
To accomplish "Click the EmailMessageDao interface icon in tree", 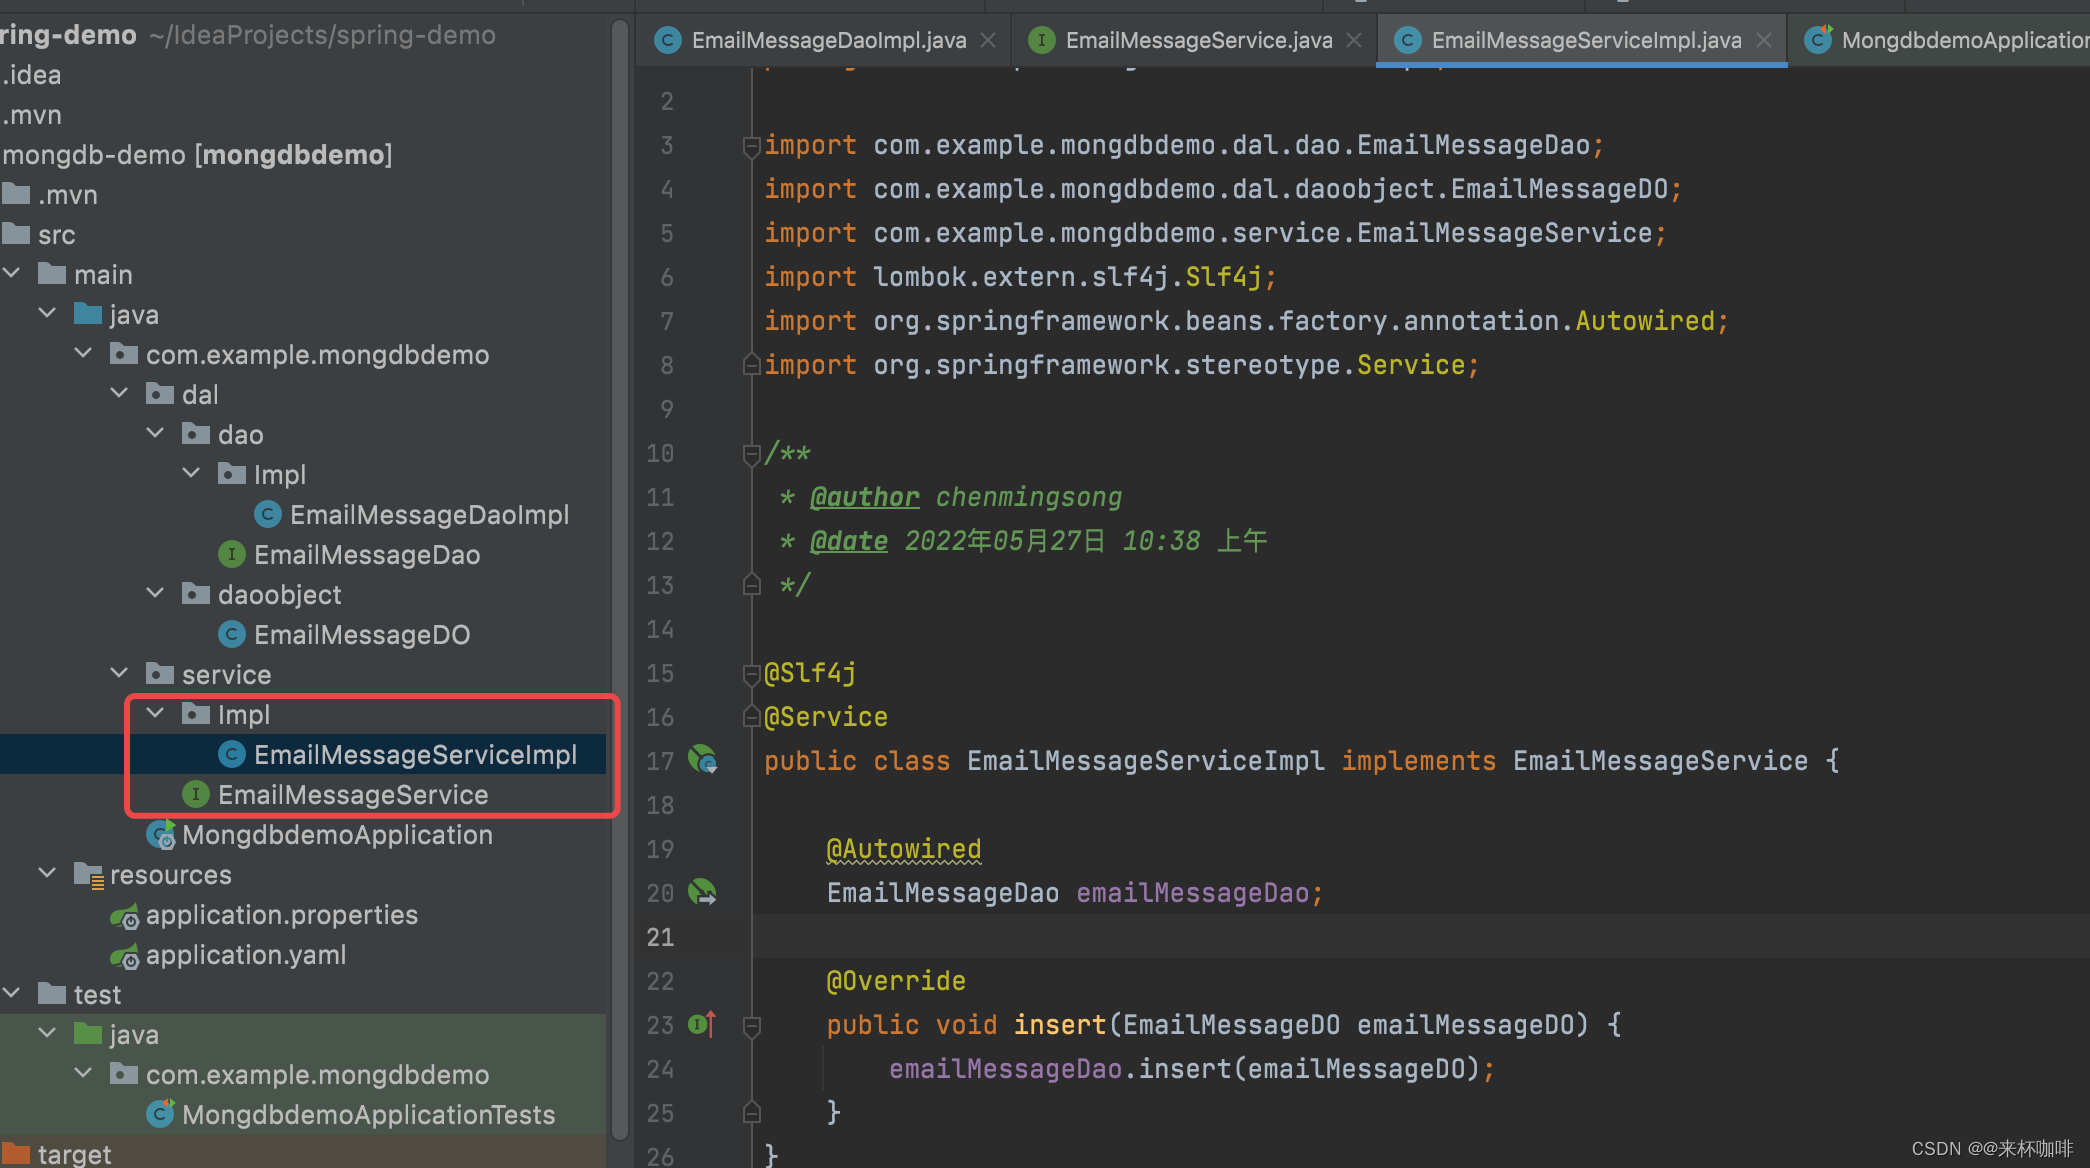I will [231, 555].
